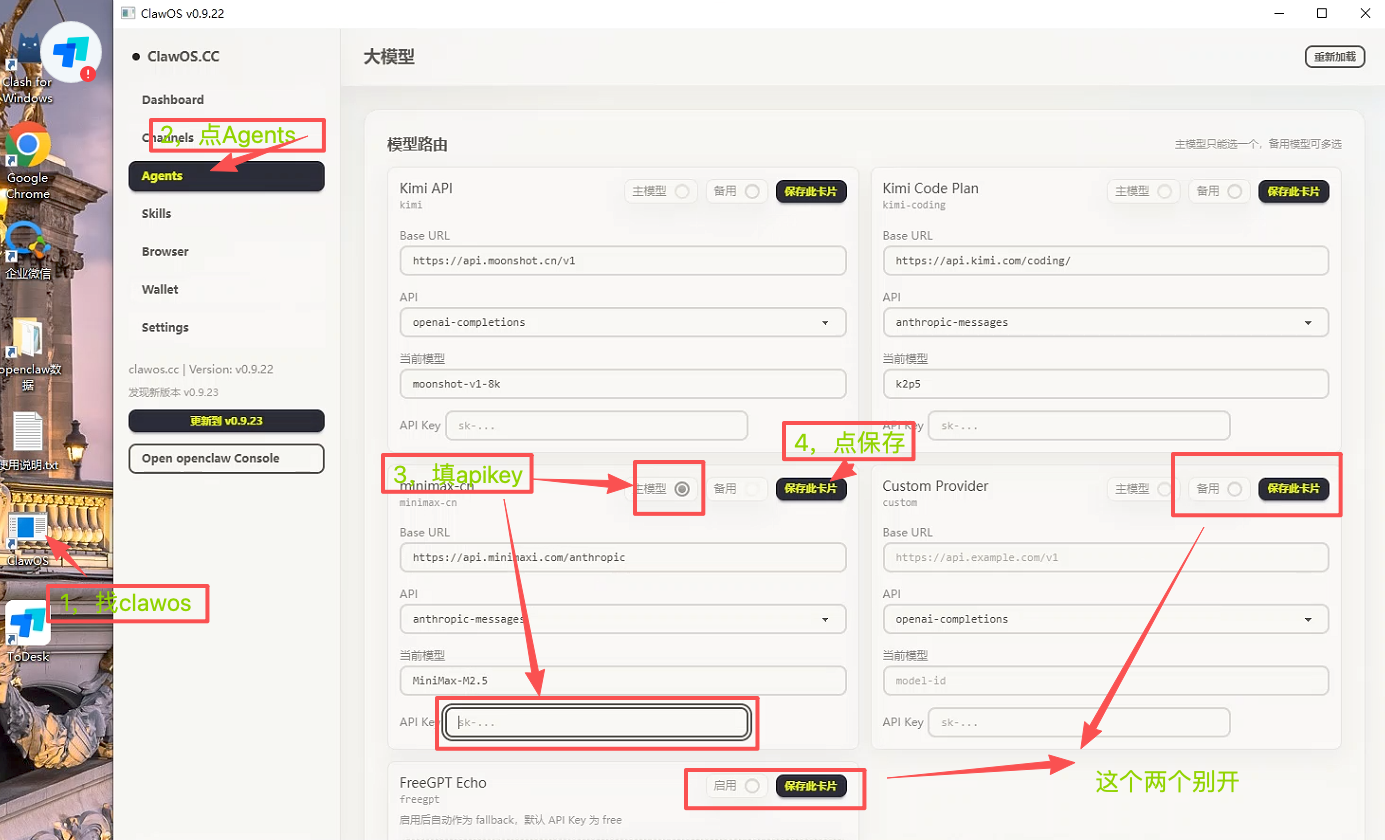Click the 更新到 v0.9.23 update button
This screenshot has width=1385, height=840.
[226, 421]
